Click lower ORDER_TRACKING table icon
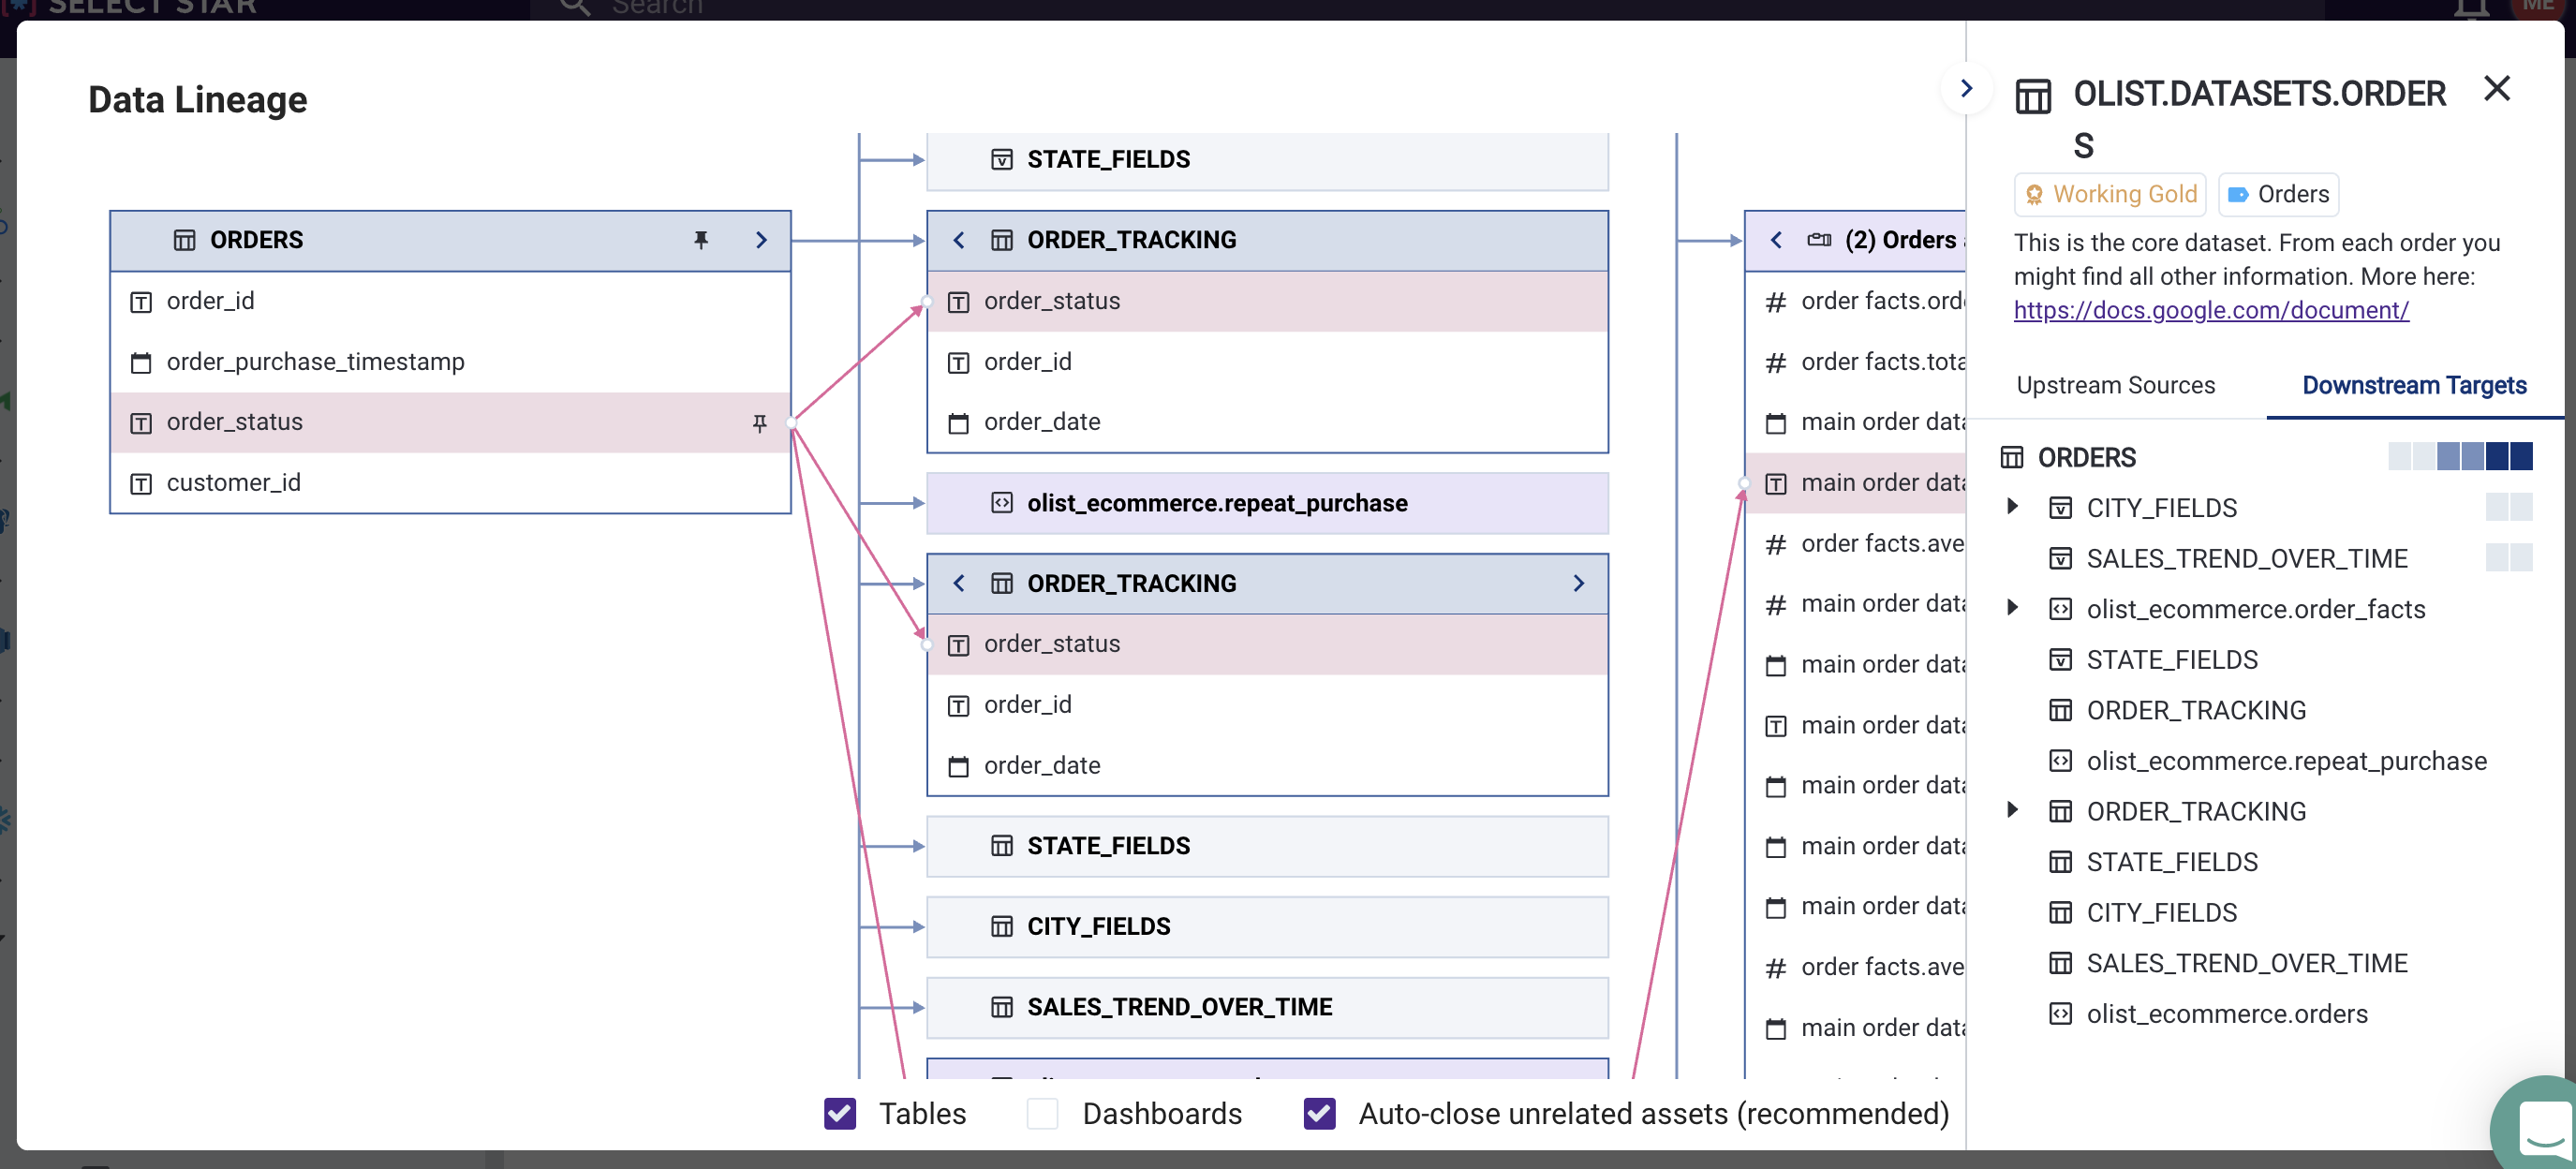The image size is (2576, 1169). [1002, 583]
